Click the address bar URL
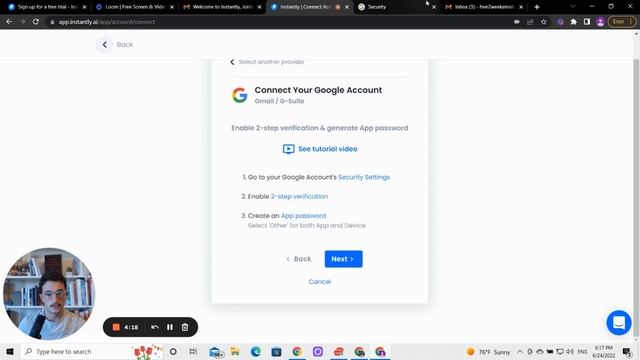 click(x=107, y=22)
